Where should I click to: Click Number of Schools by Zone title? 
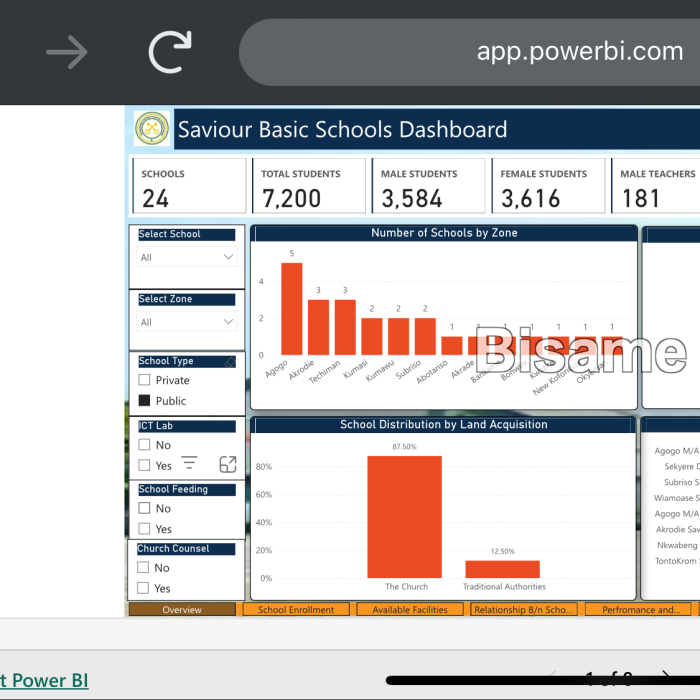pyautogui.click(x=444, y=233)
